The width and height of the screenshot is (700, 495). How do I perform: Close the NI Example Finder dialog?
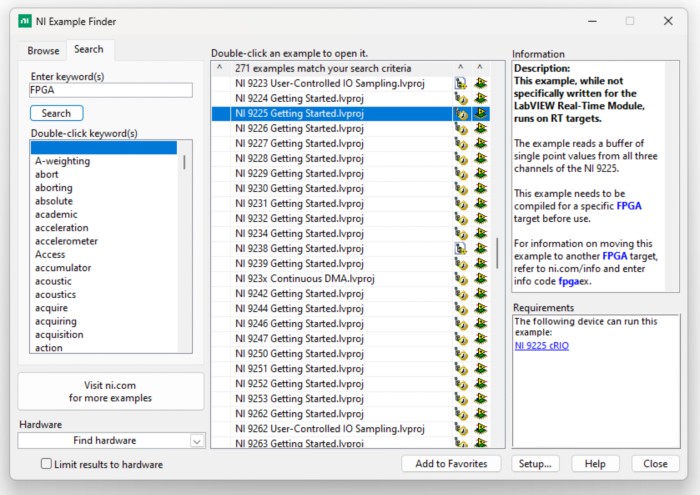point(655,464)
